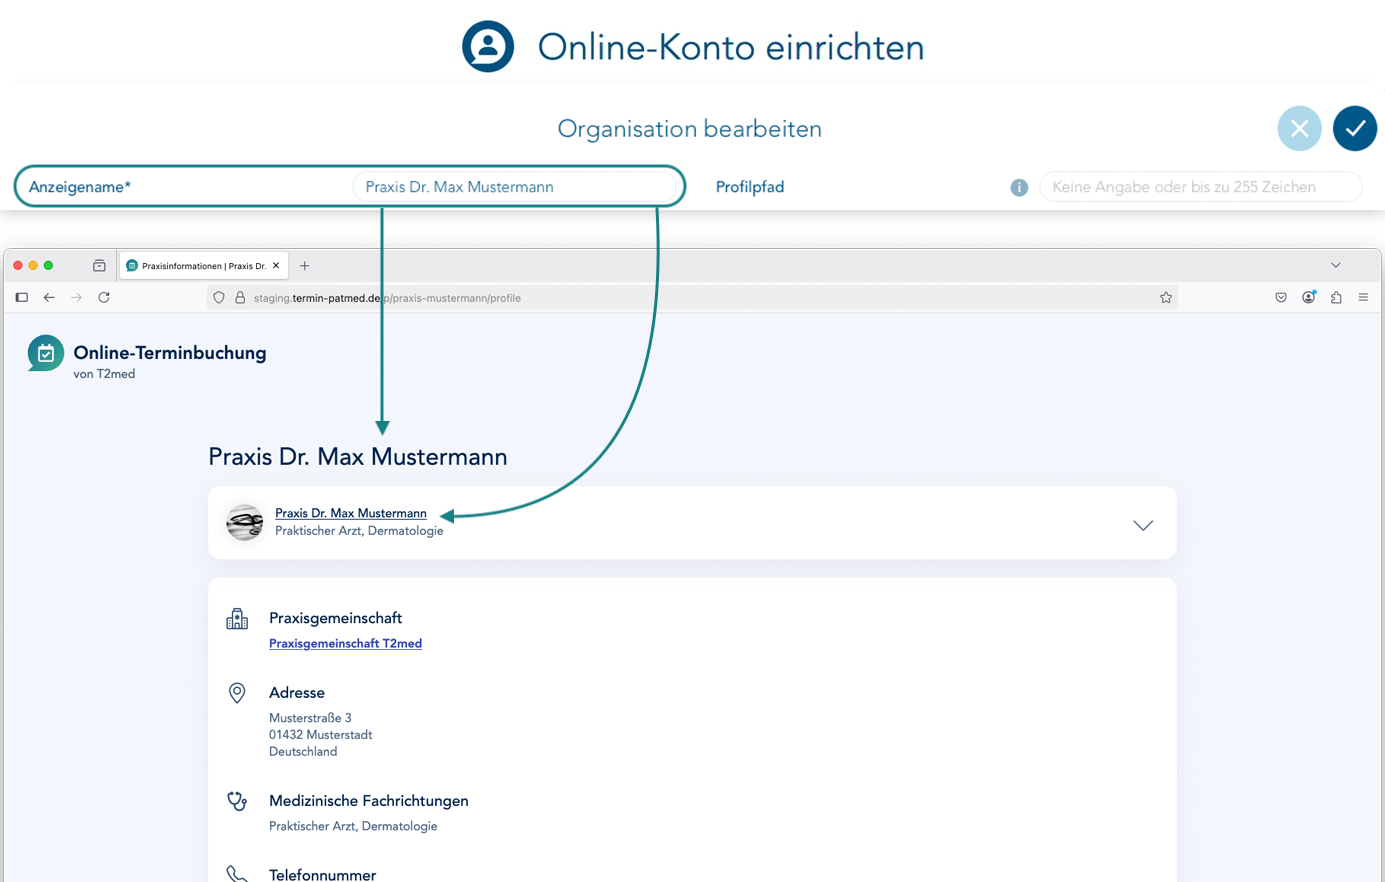Click the info icon beside Profilpfad
Screen dimensions: 1385x882
[x=1019, y=188]
